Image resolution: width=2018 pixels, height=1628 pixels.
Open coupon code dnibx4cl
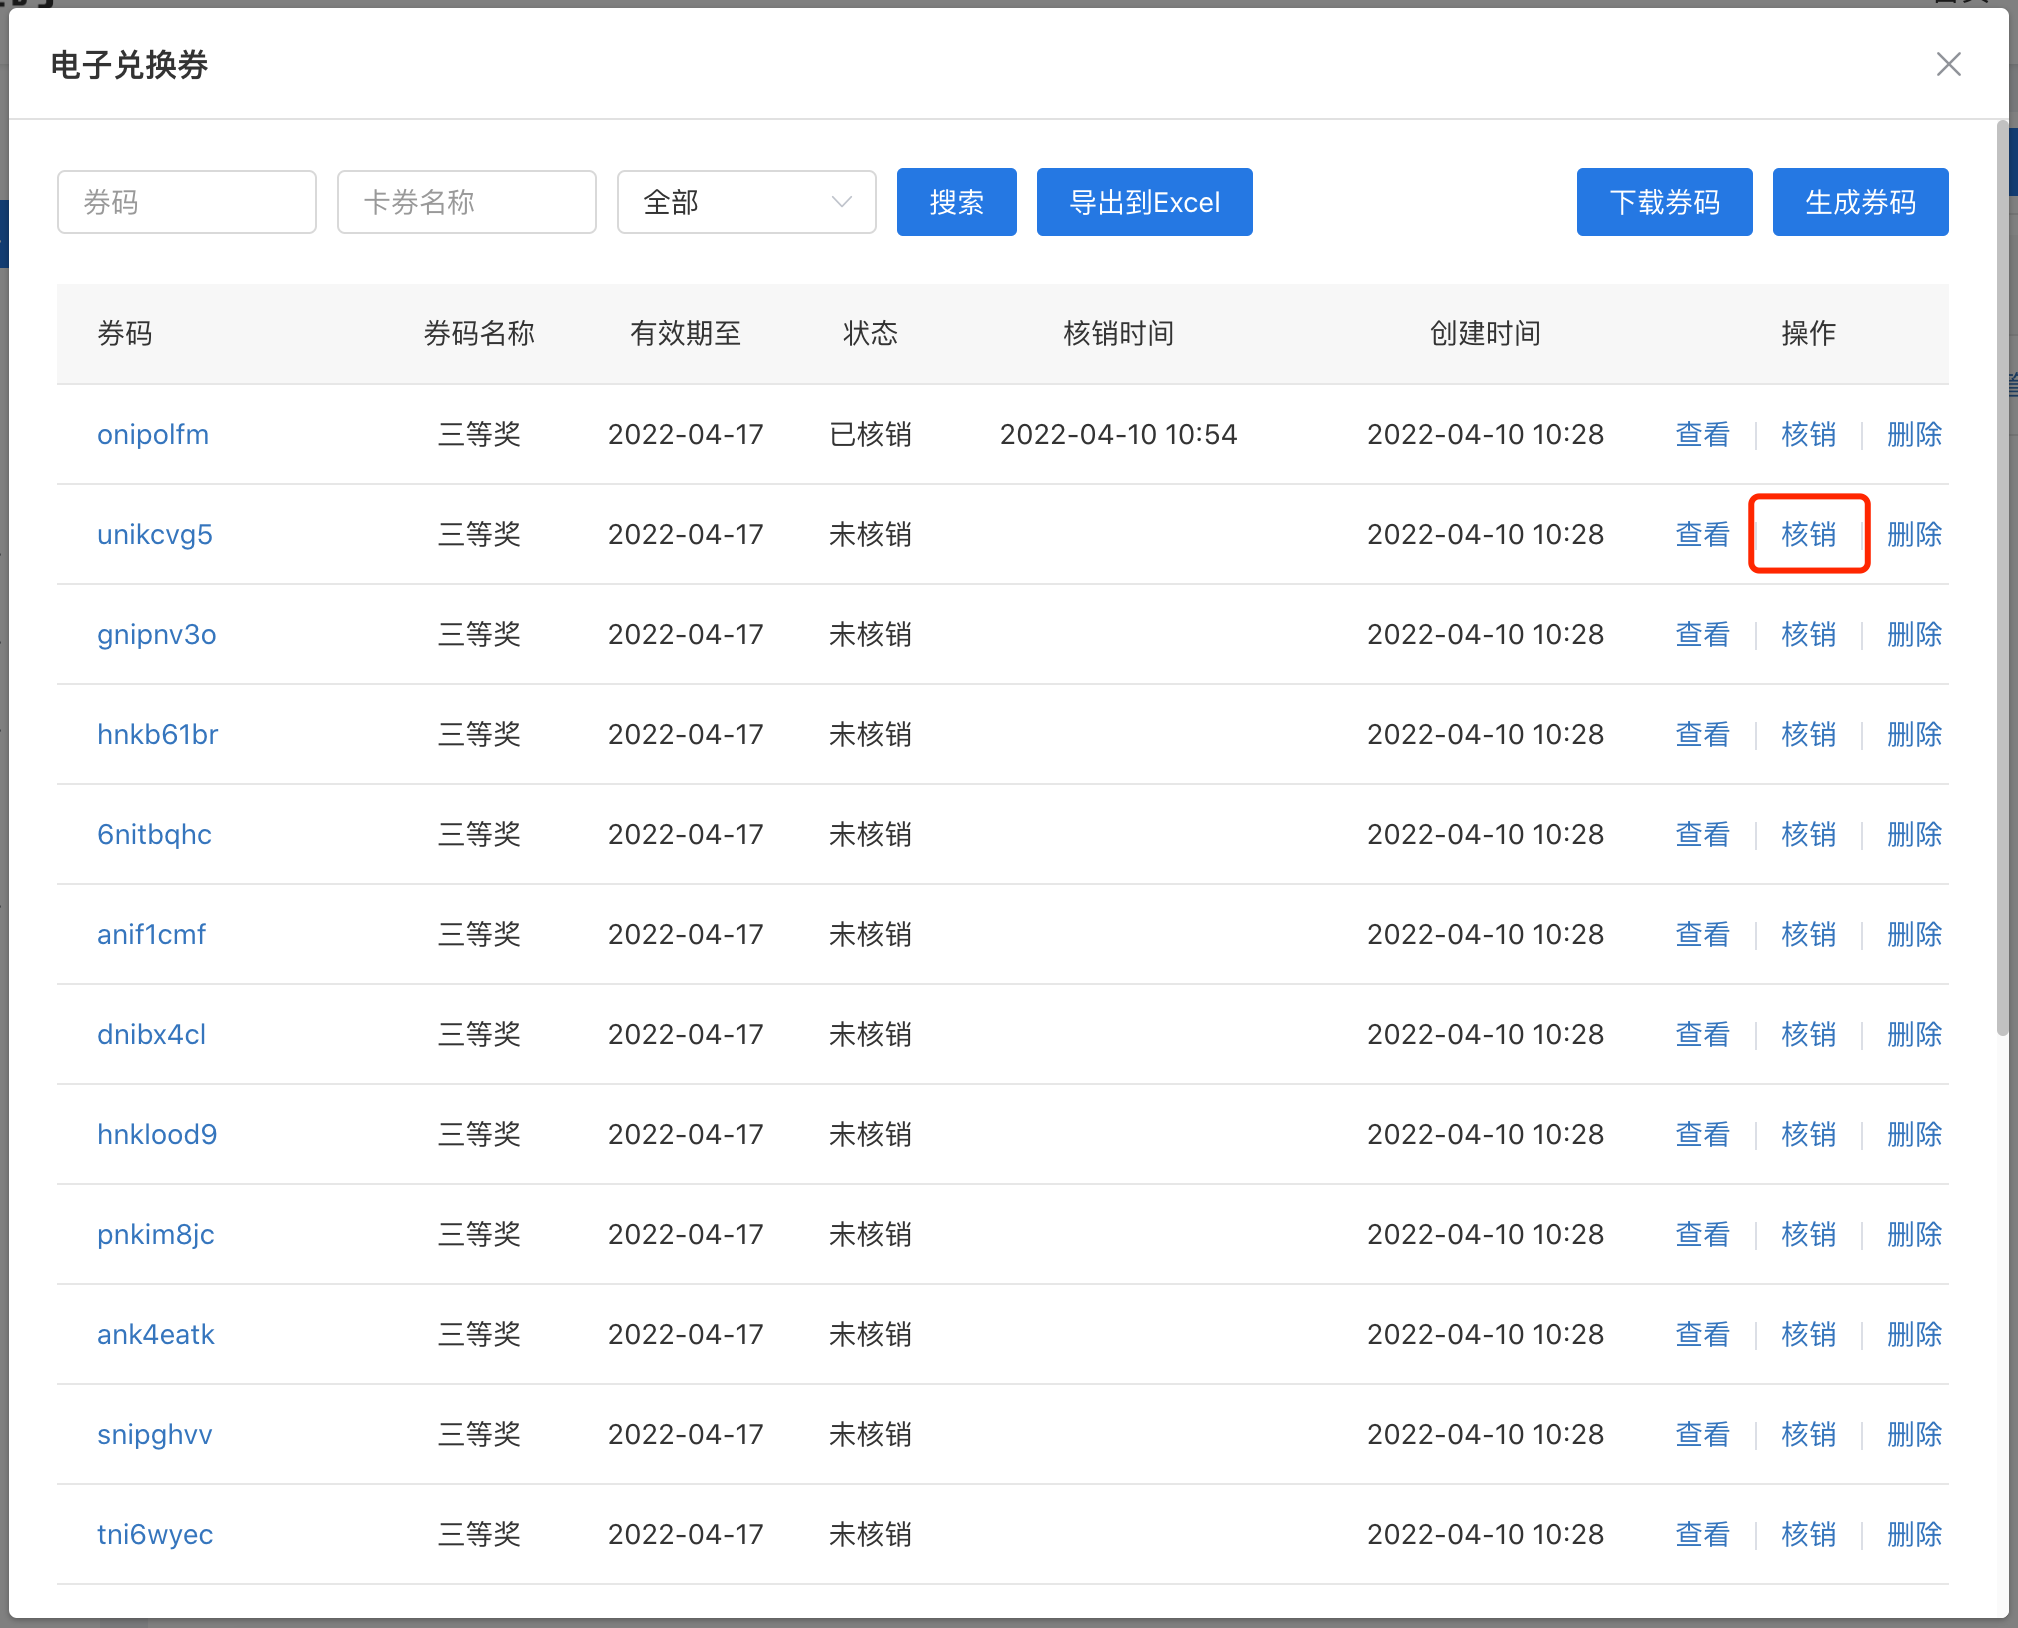pos(152,1034)
